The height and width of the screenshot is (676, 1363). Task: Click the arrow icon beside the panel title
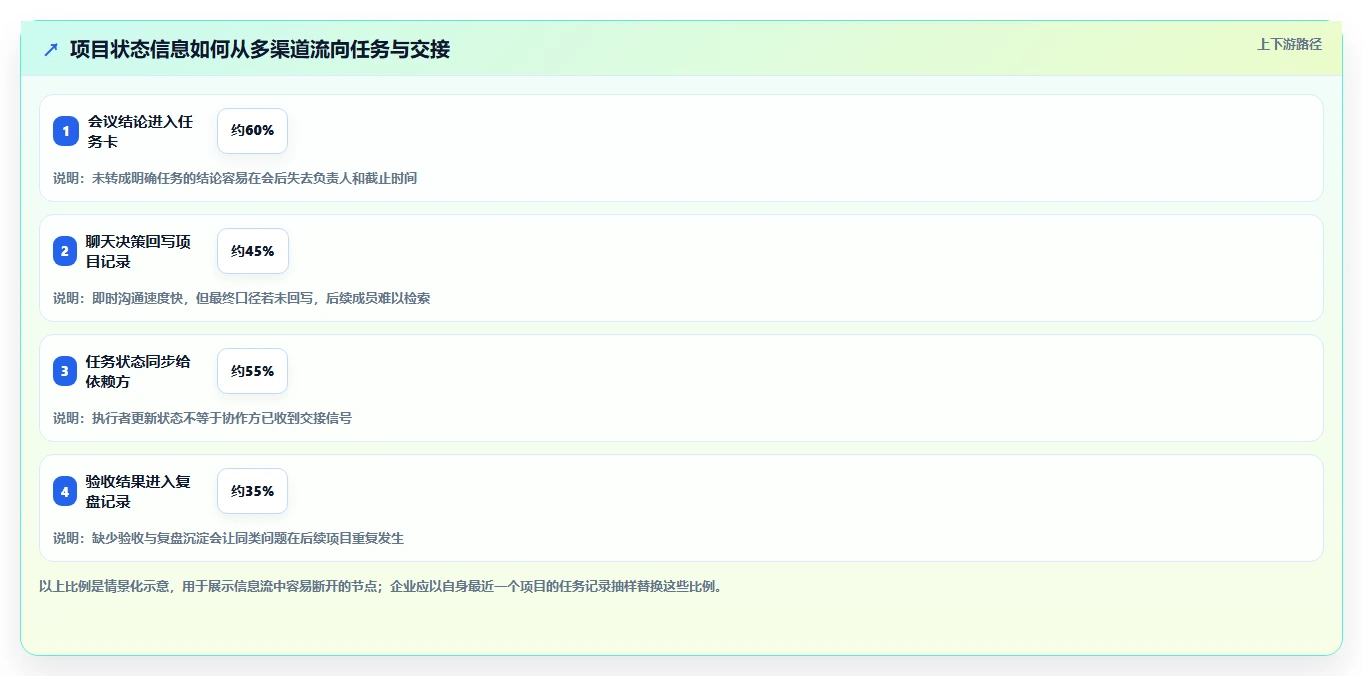click(x=51, y=49)
